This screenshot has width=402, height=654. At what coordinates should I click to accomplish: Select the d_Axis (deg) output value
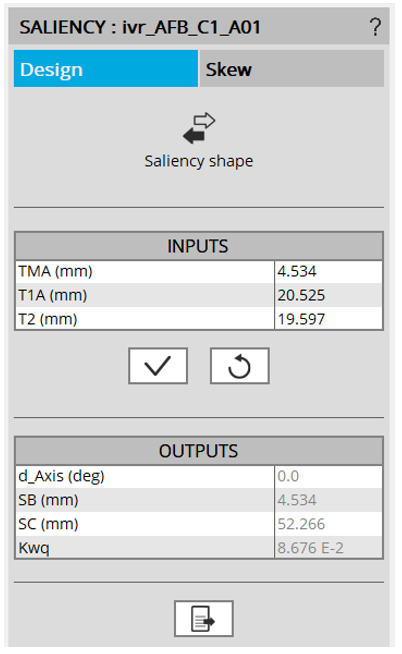pos(328,476)
